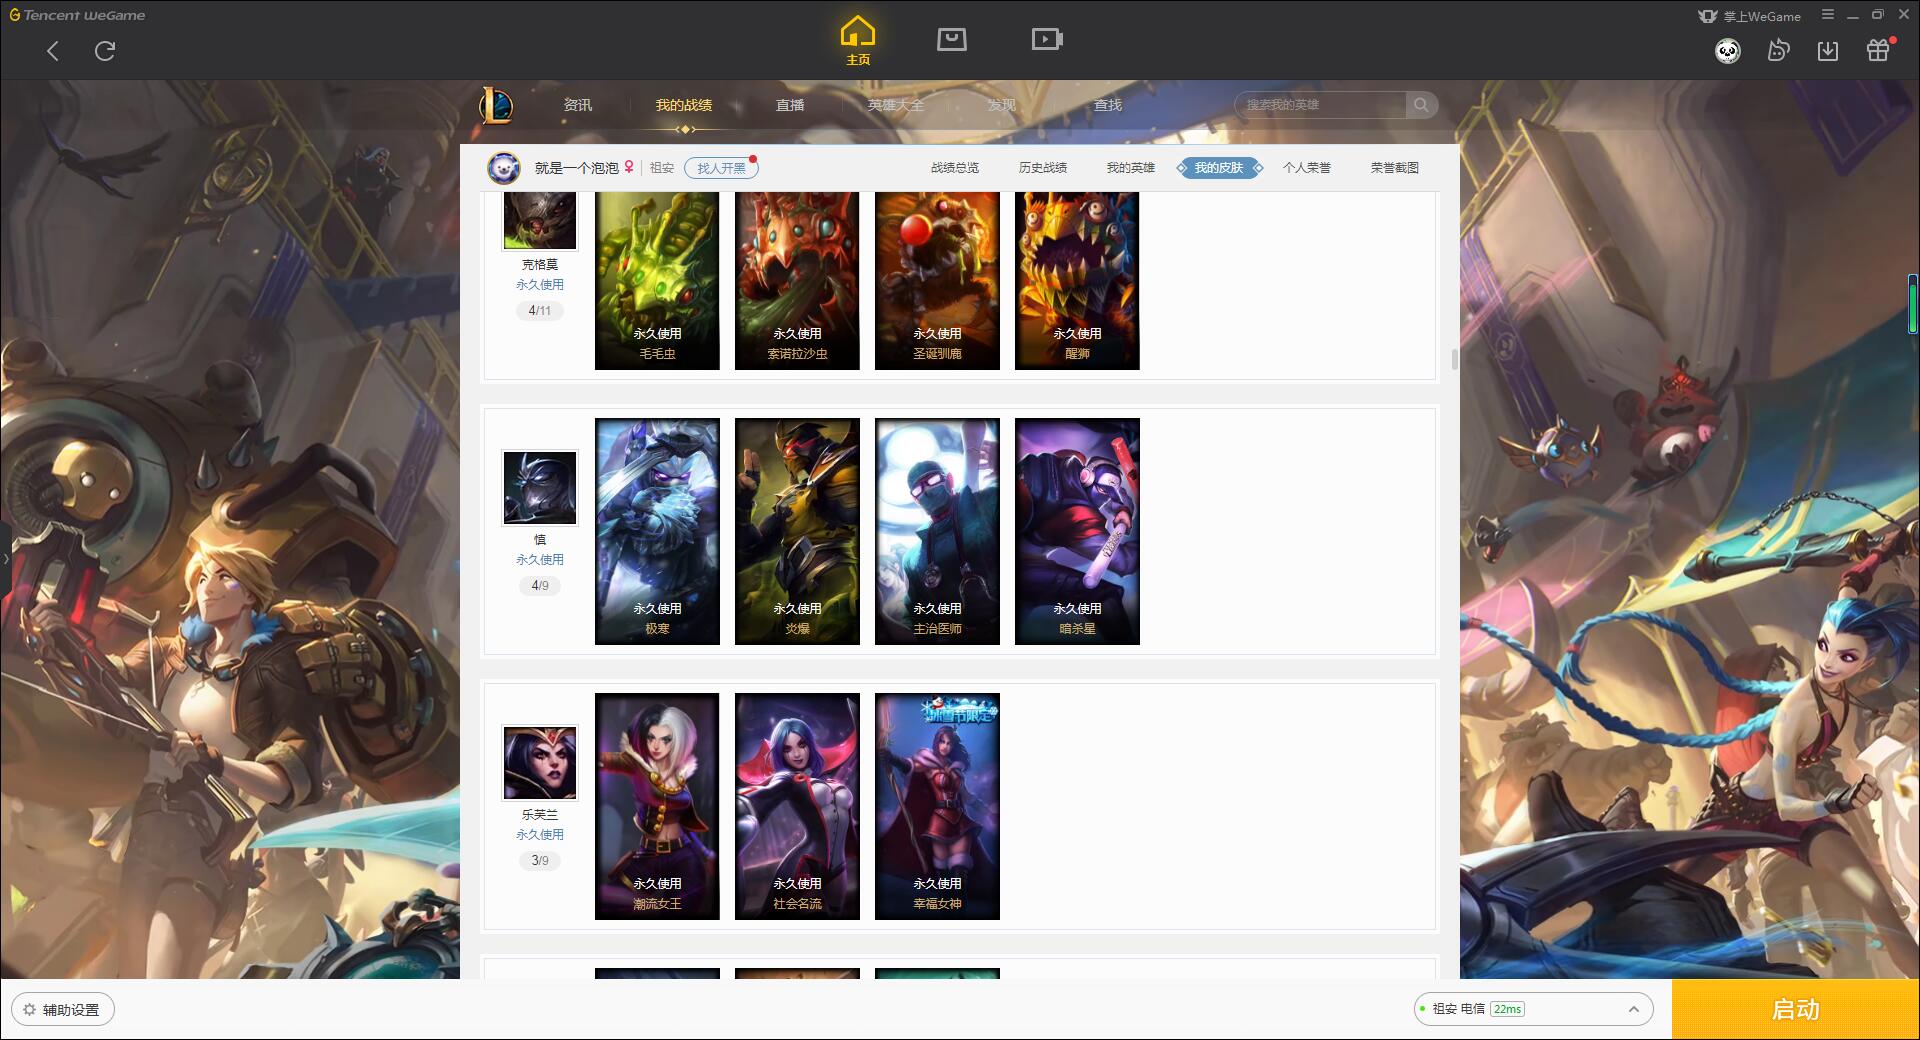Open the 炎爆 skin card

[797, 531]
